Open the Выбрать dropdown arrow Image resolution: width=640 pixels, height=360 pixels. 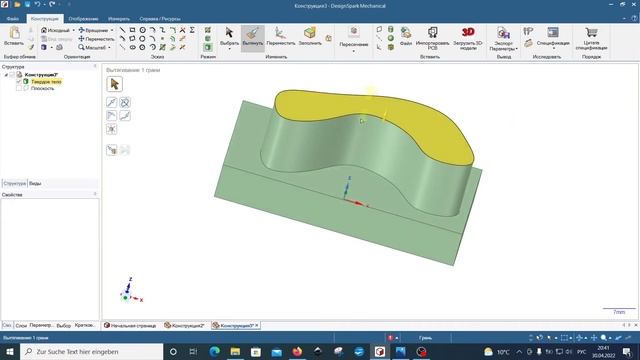click(229, 49)
